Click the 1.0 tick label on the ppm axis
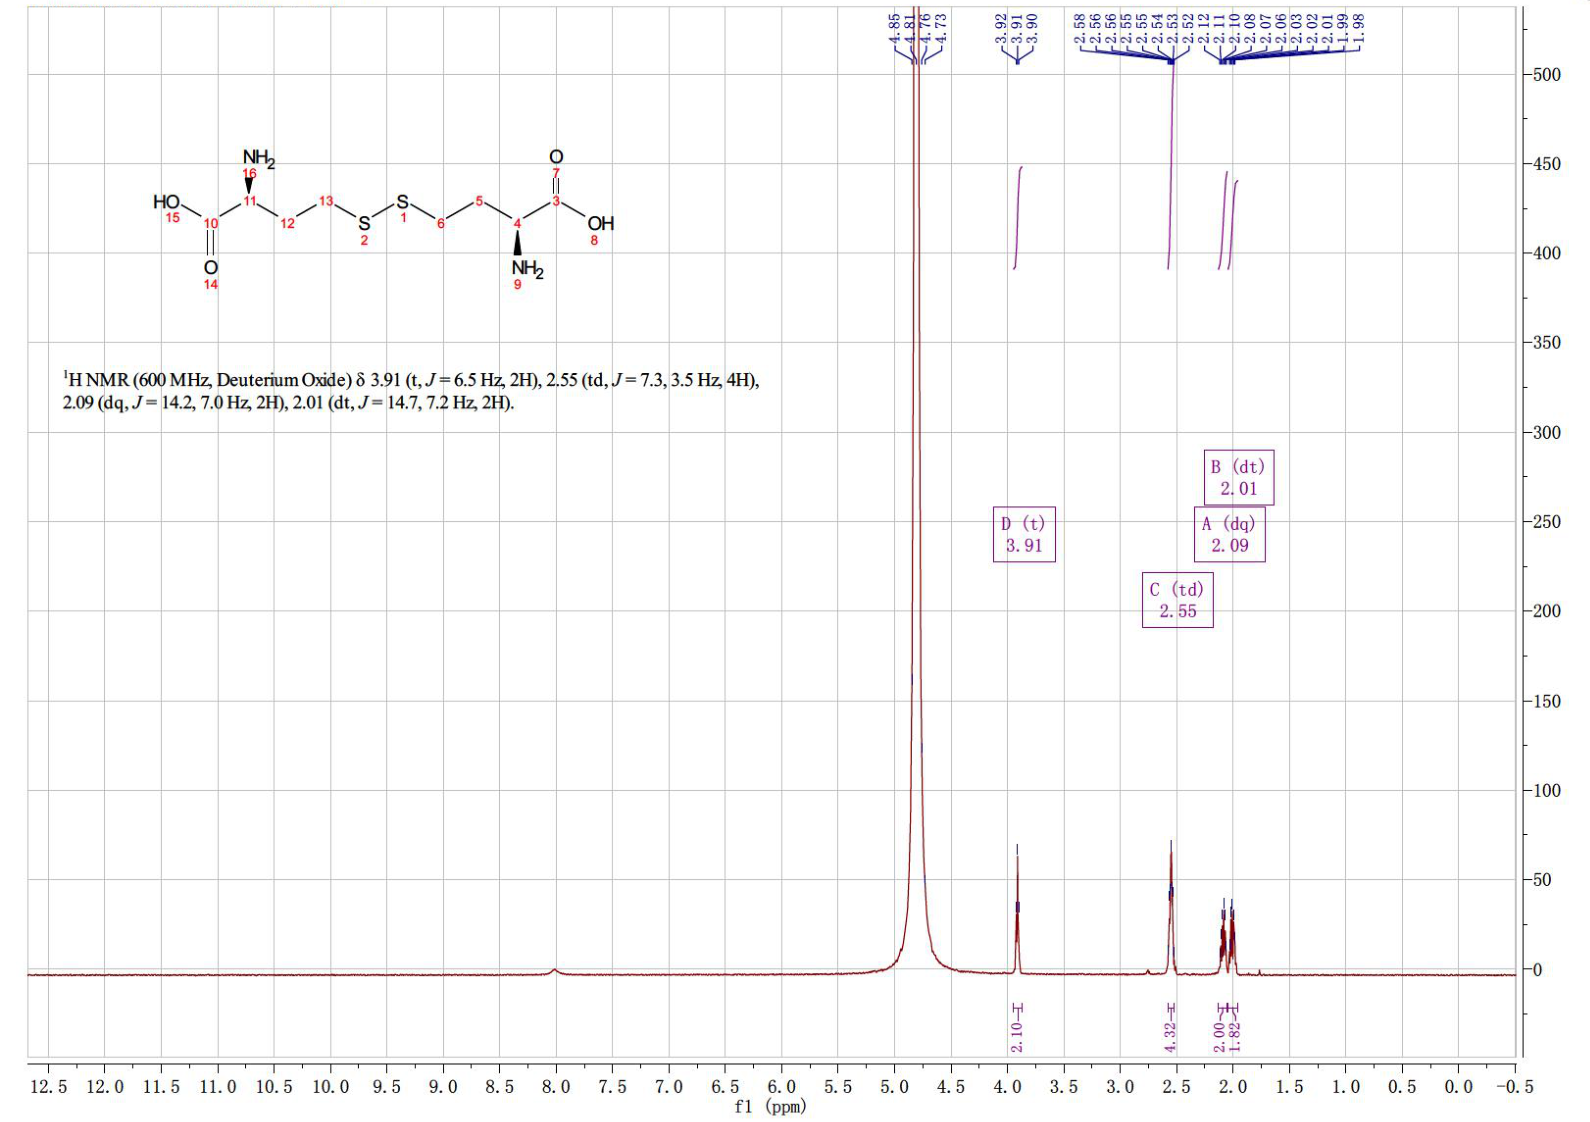The width and height of the screenshot is (1590, 1122). [x=1346, y=1087]
